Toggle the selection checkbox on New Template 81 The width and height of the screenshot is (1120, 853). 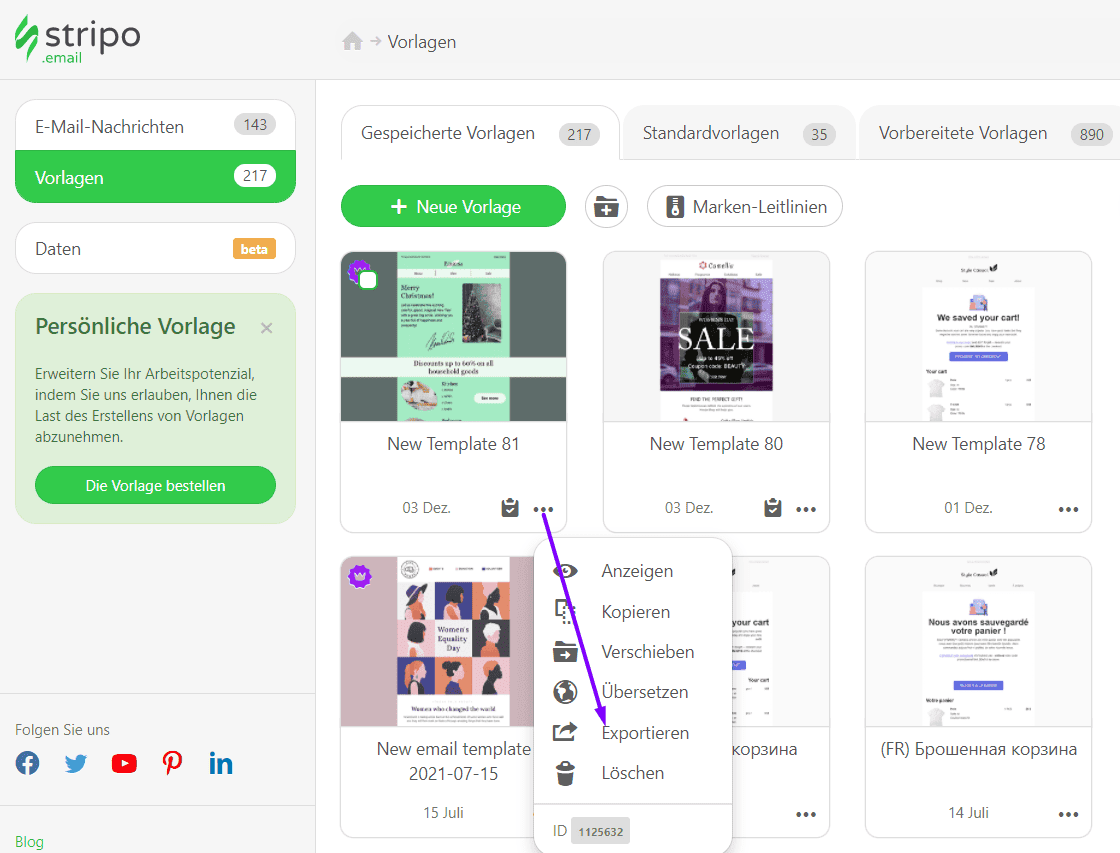367,280
